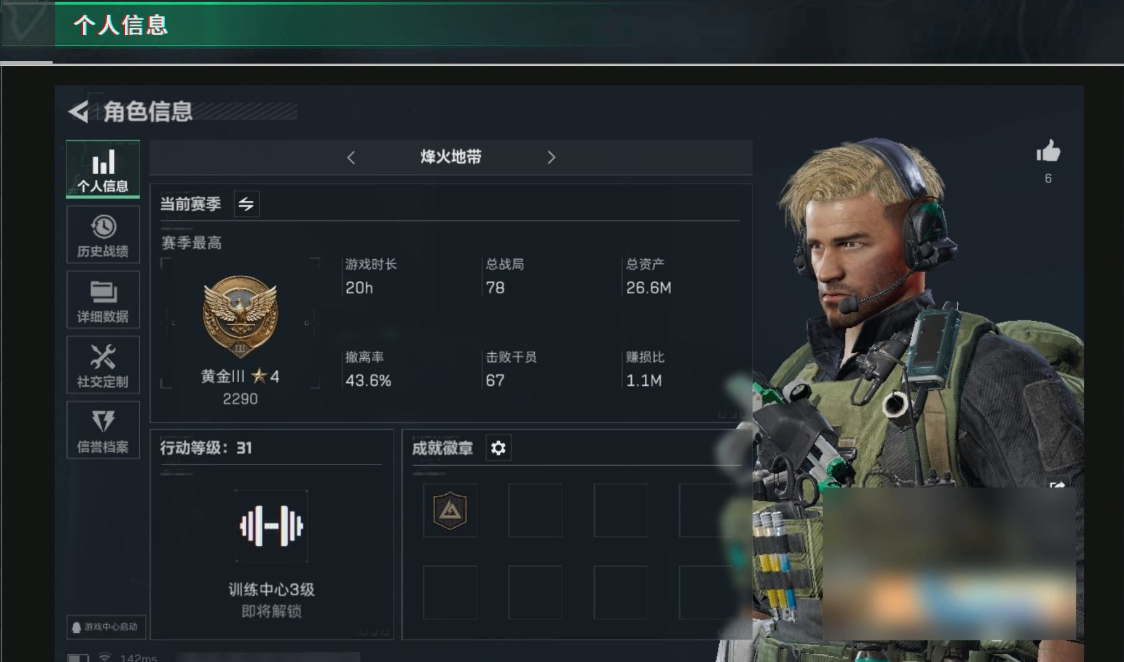Click the training center dumbbell icon

pos(272,526)
